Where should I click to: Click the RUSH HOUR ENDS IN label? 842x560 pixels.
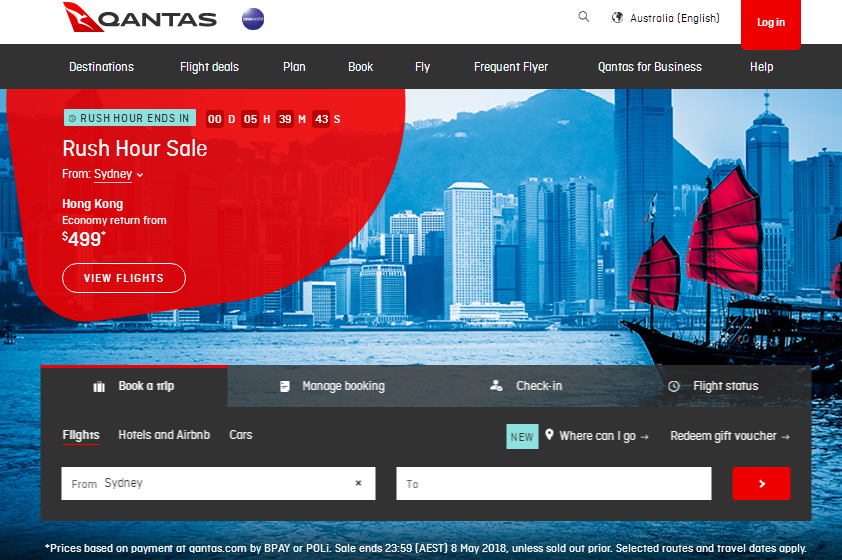(130, 118)
